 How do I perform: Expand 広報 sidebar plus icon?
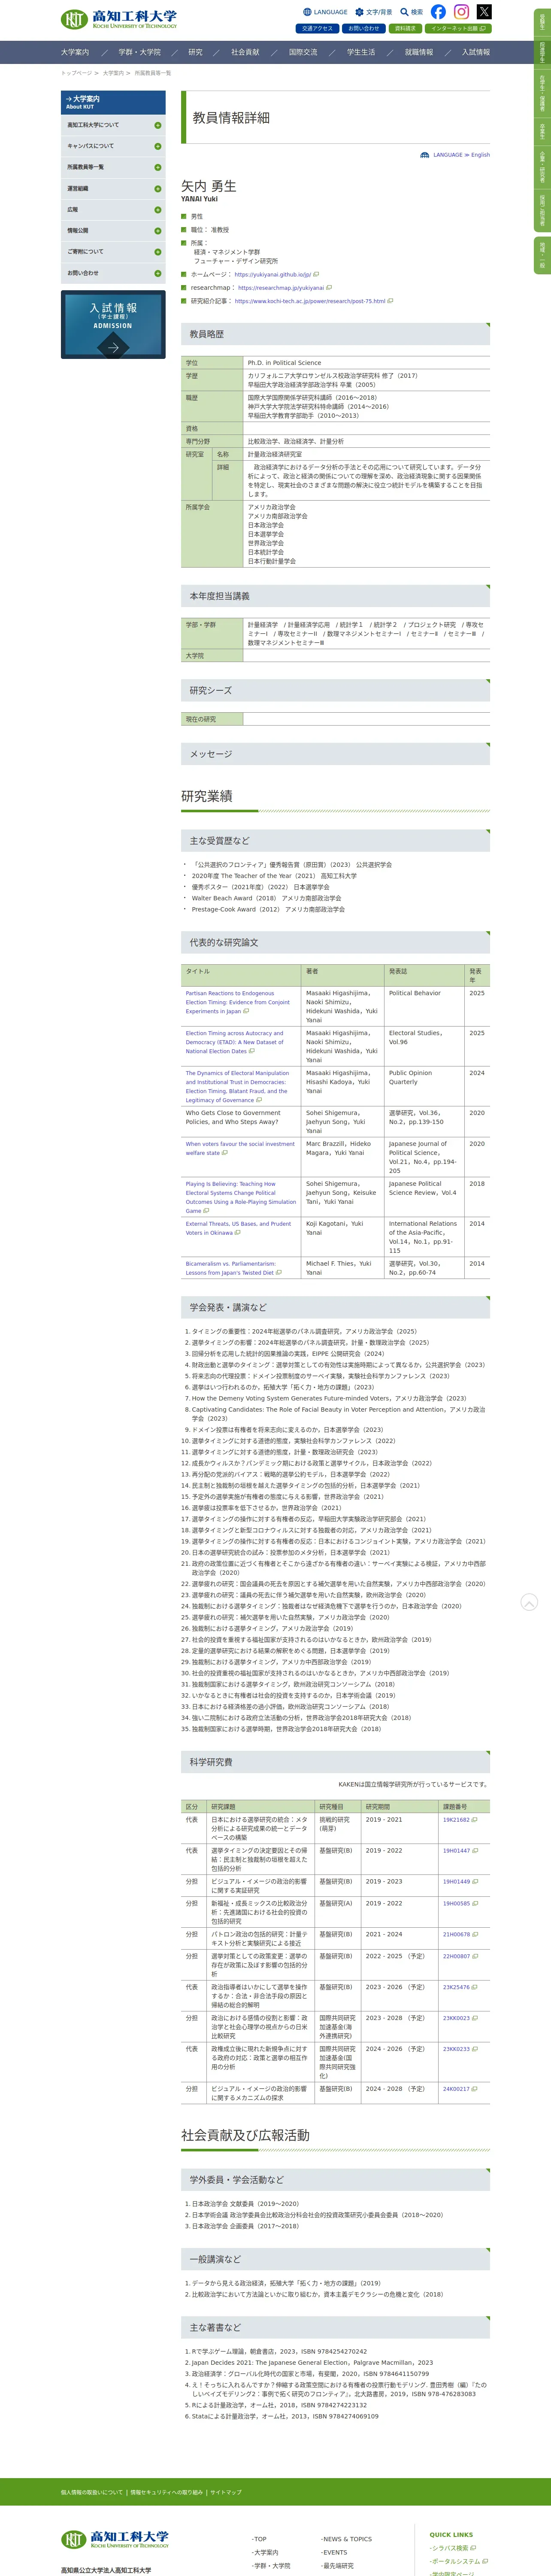[157, 210]
